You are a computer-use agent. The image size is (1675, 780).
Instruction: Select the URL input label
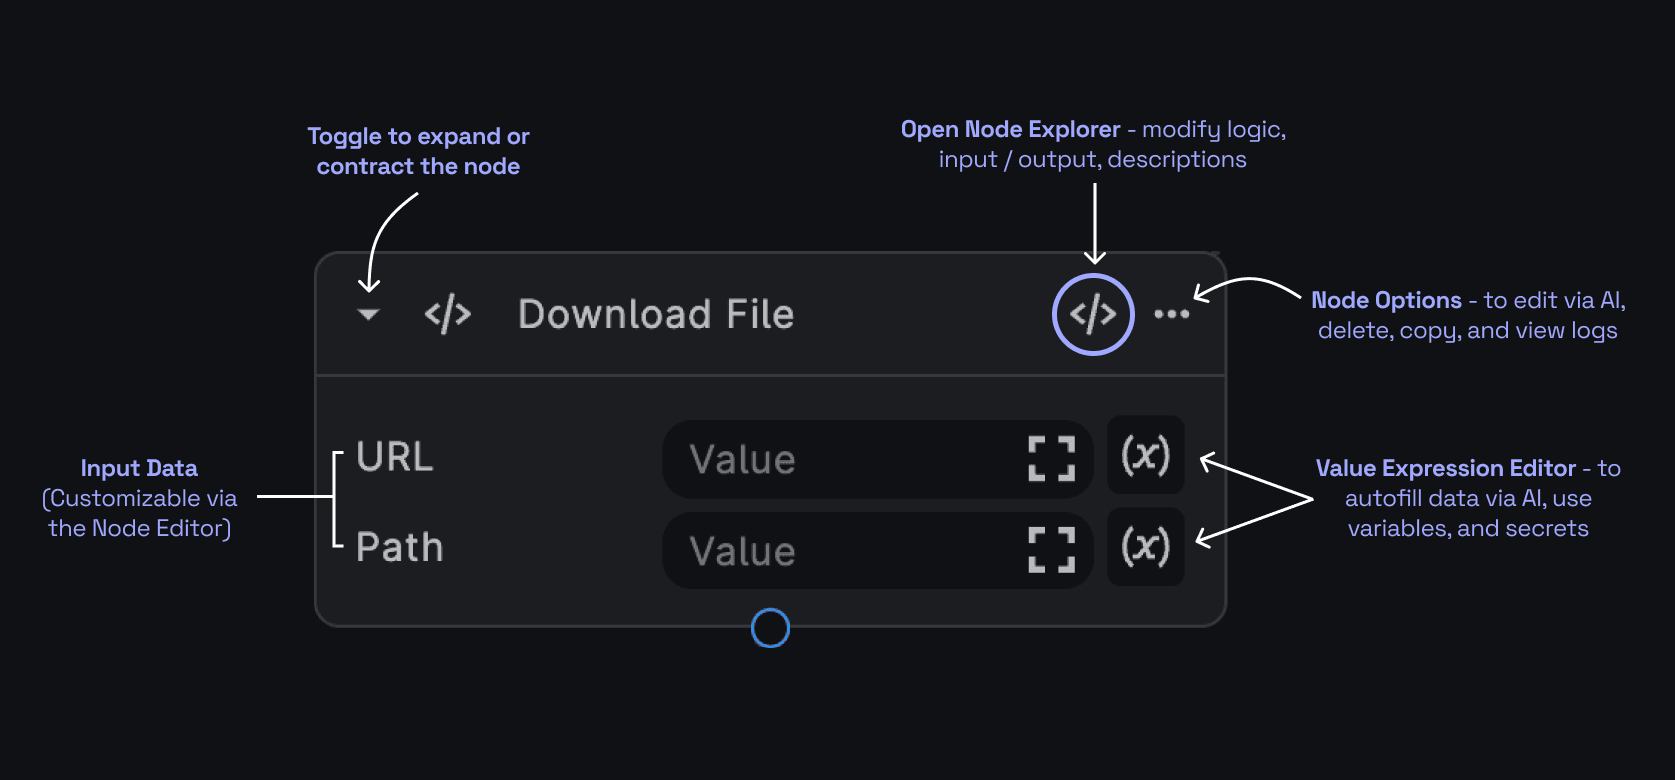click(x=395, y=457)
